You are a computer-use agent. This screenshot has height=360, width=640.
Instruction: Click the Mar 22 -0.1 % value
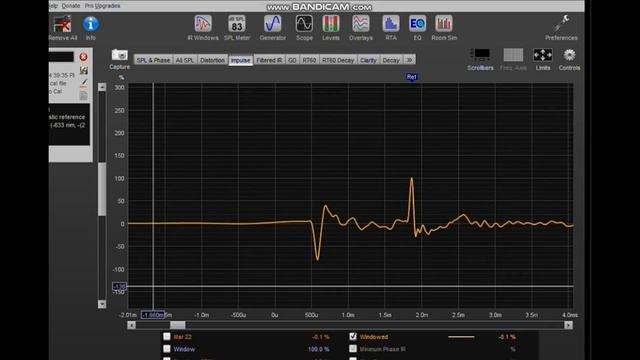pos(320,337)
